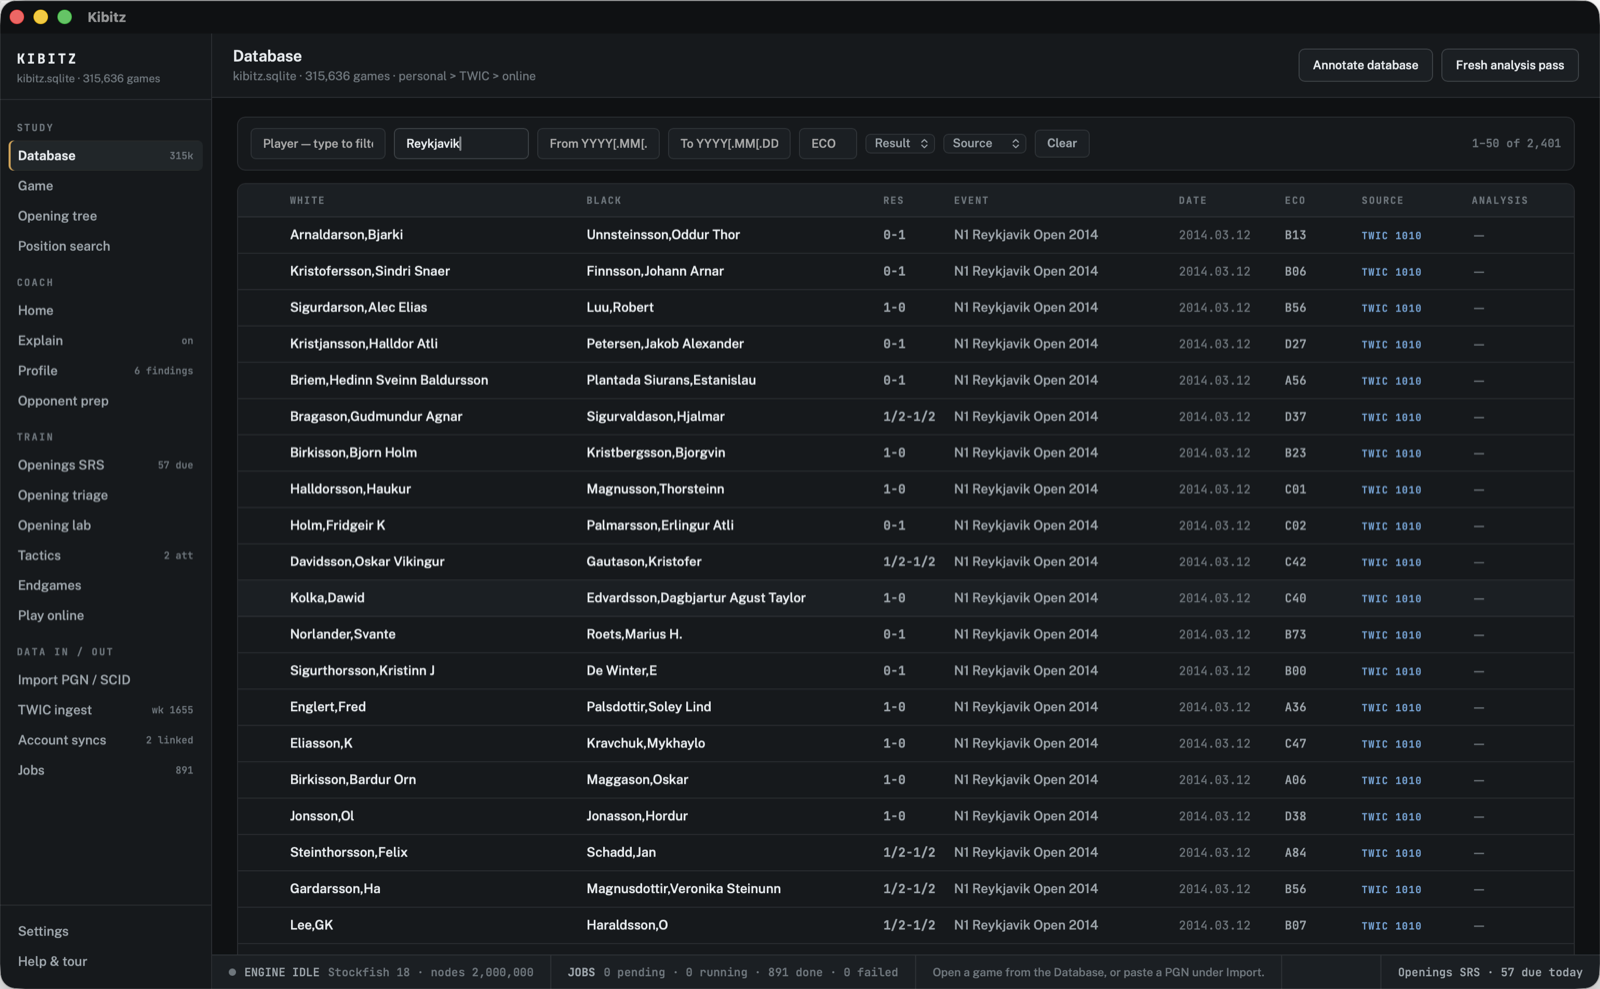The image size is (1600, 989).
Task: Open game Sigurdarson,Alec Elias vs Luu,Robert
Action: [905, 307]
